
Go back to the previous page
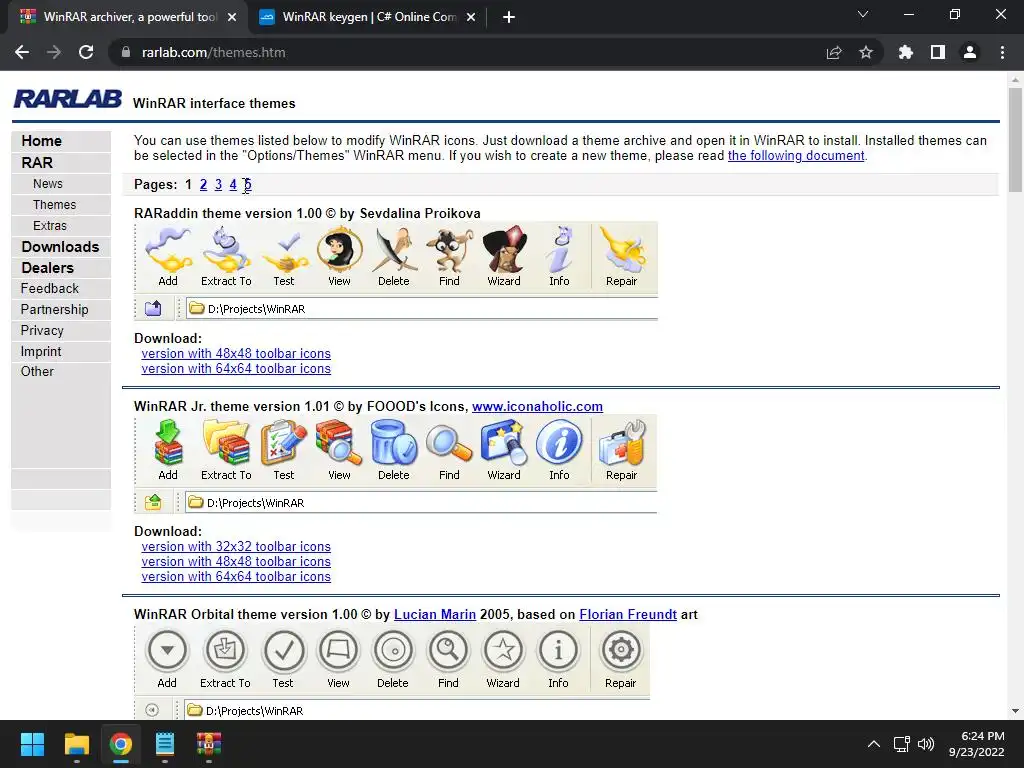tap(22, 52)
